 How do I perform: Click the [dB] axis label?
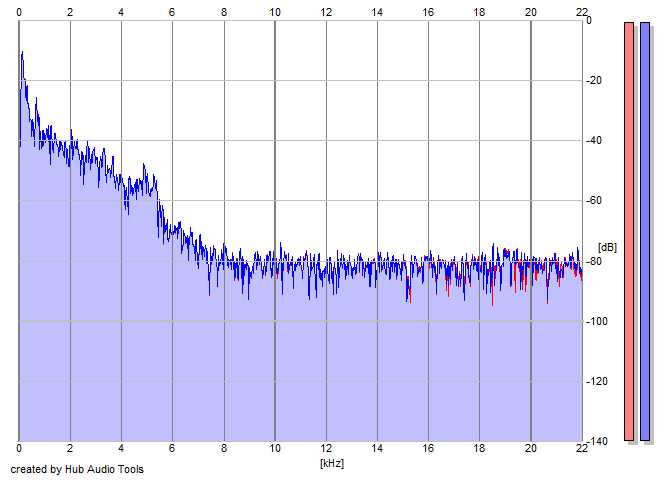point(607,247)
